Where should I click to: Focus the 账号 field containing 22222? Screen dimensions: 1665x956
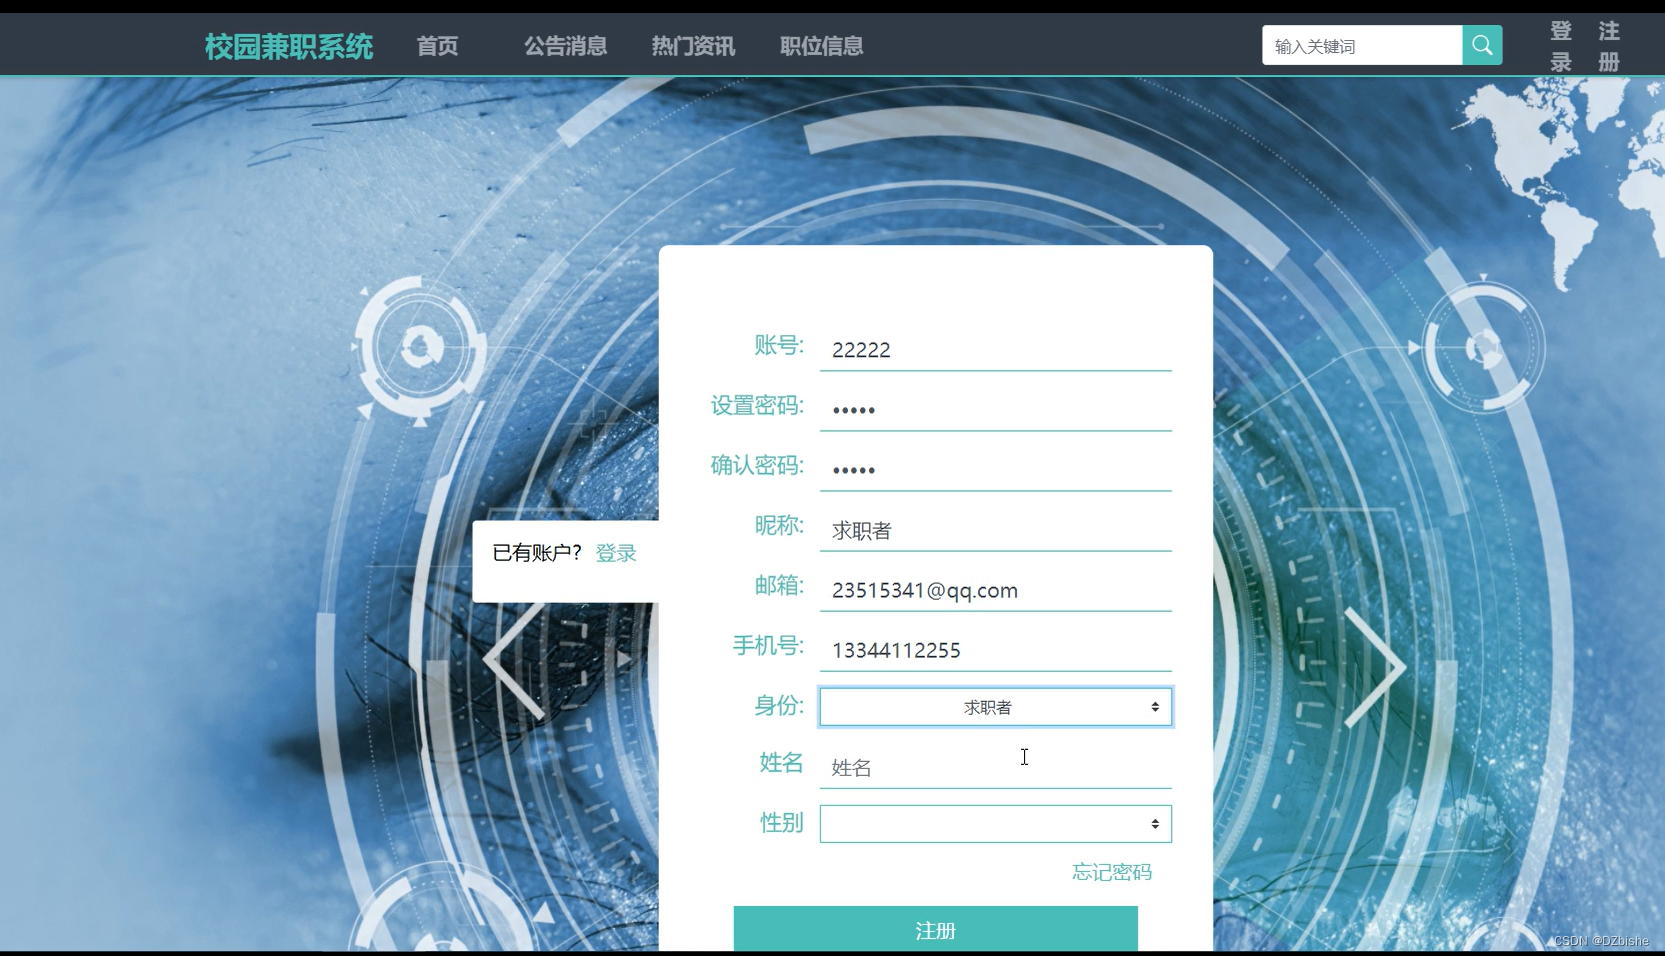[x=996, y=350]
